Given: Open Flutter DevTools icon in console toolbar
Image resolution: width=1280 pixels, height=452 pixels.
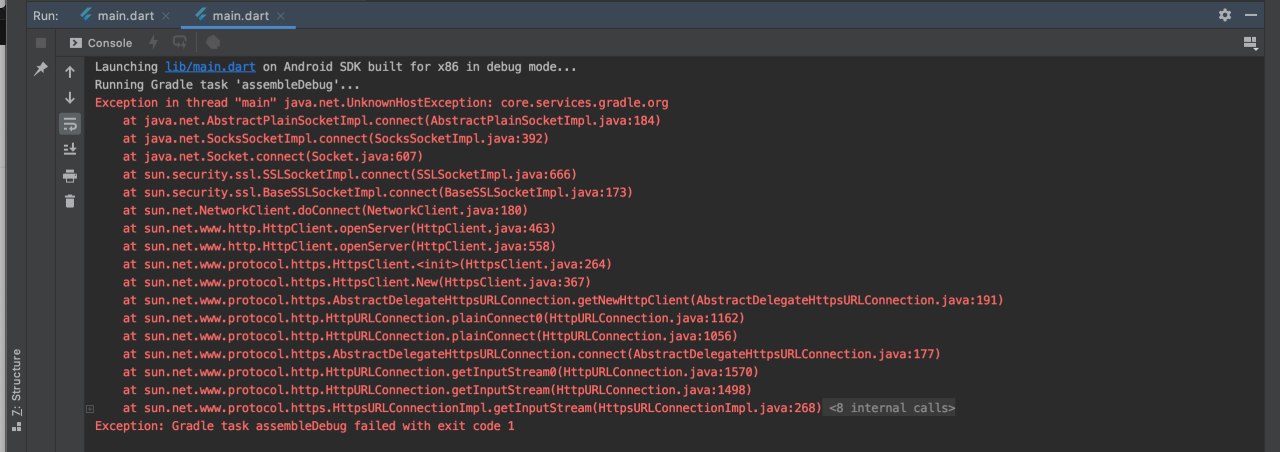Looking at the screenshot, I should click(212, 43).
